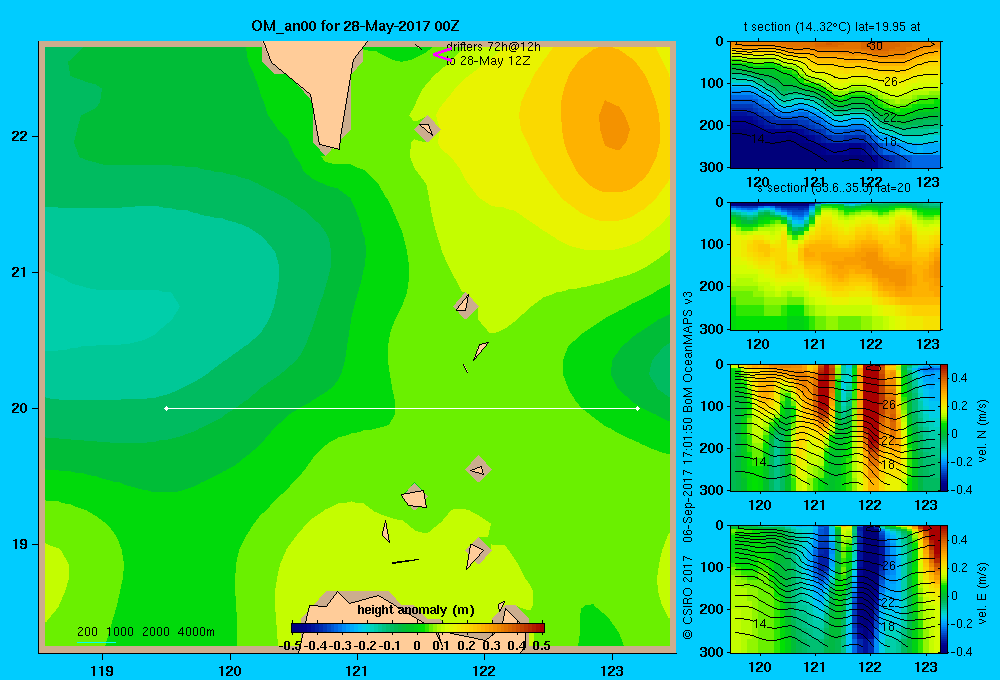Image resolution: width=1000 pixels, height=680 pixels.
Task: Open the temperature section plot
Action: pos(835,105)
